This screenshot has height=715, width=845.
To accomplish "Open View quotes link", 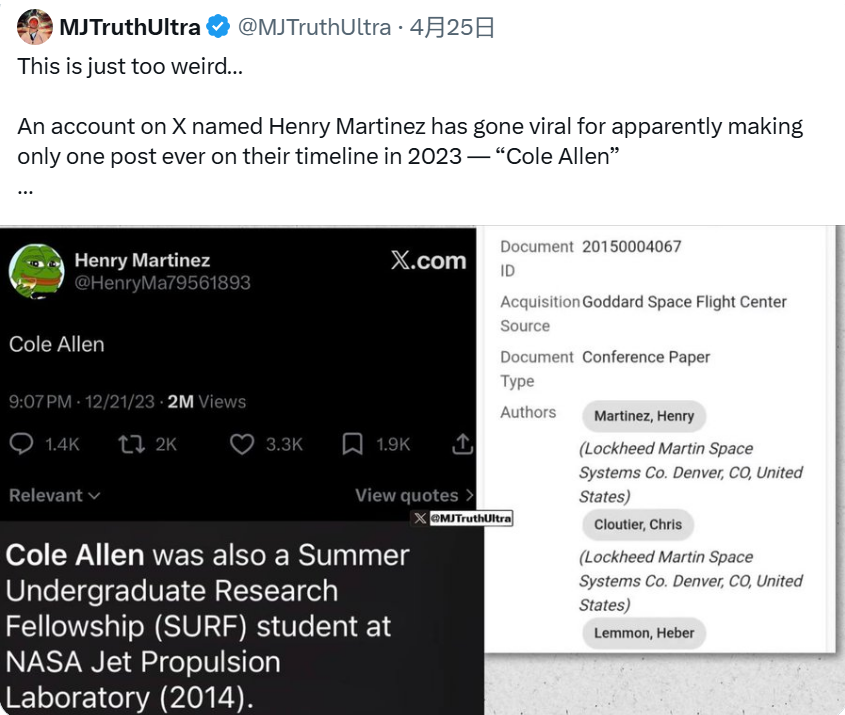I will (x=413, y=495).
